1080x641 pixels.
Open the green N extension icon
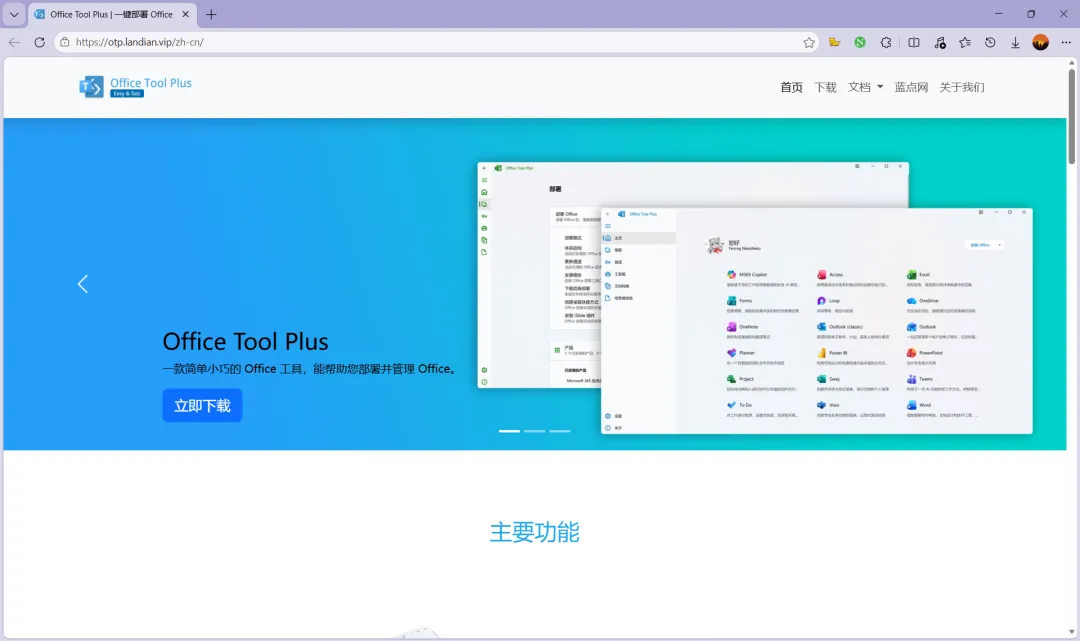[860, 43]
